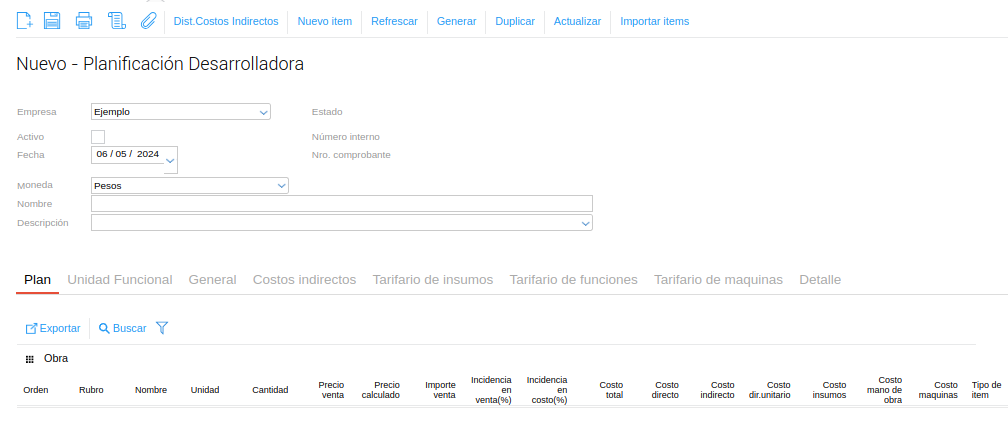Click the new document icon

tap(25, 21)
